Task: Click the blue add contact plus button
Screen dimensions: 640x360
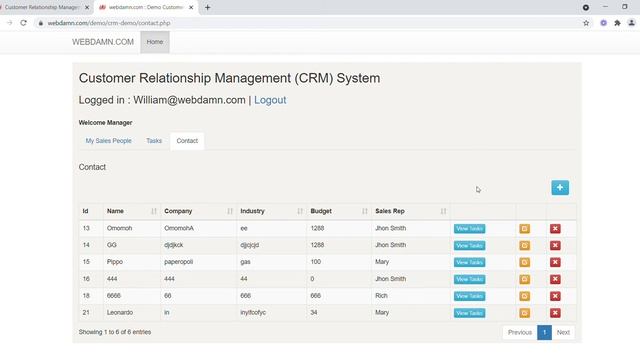Action: (x=560, y=188)
